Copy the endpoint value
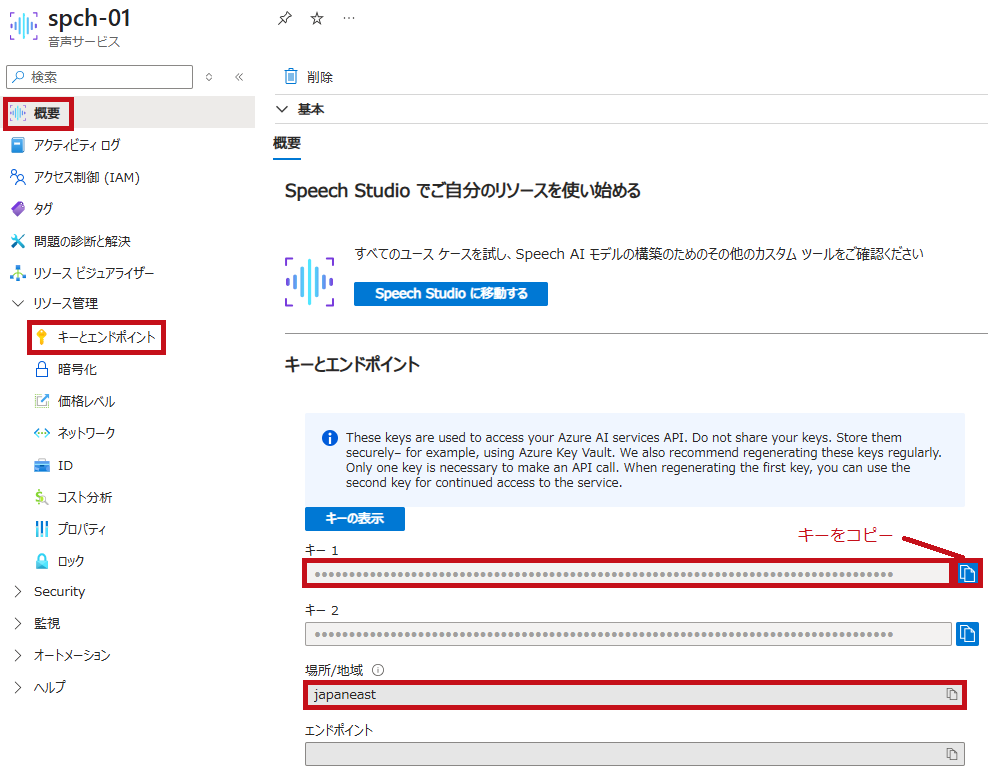Viewport: 988px width, 771px height. point(951,753)
